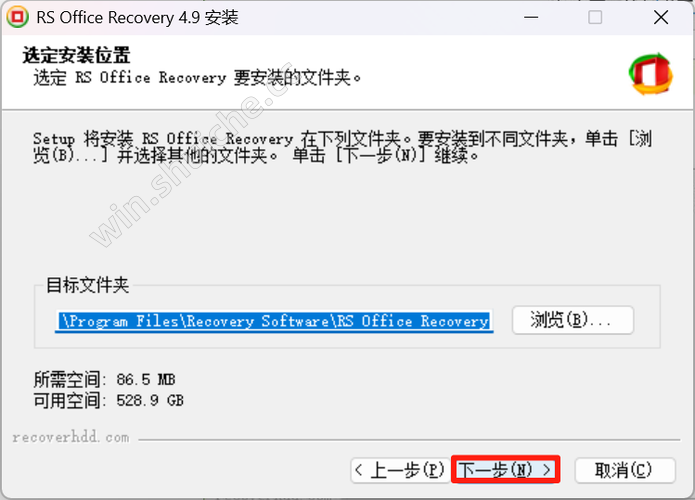Minimize the installer window
The image size is (695, 500).
[531, 18]
